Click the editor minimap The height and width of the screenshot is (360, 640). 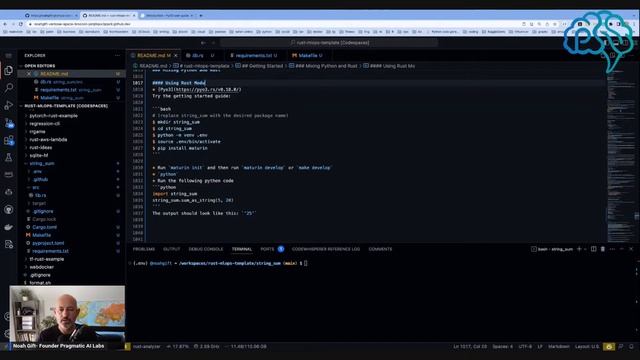[x=620, y=155]
